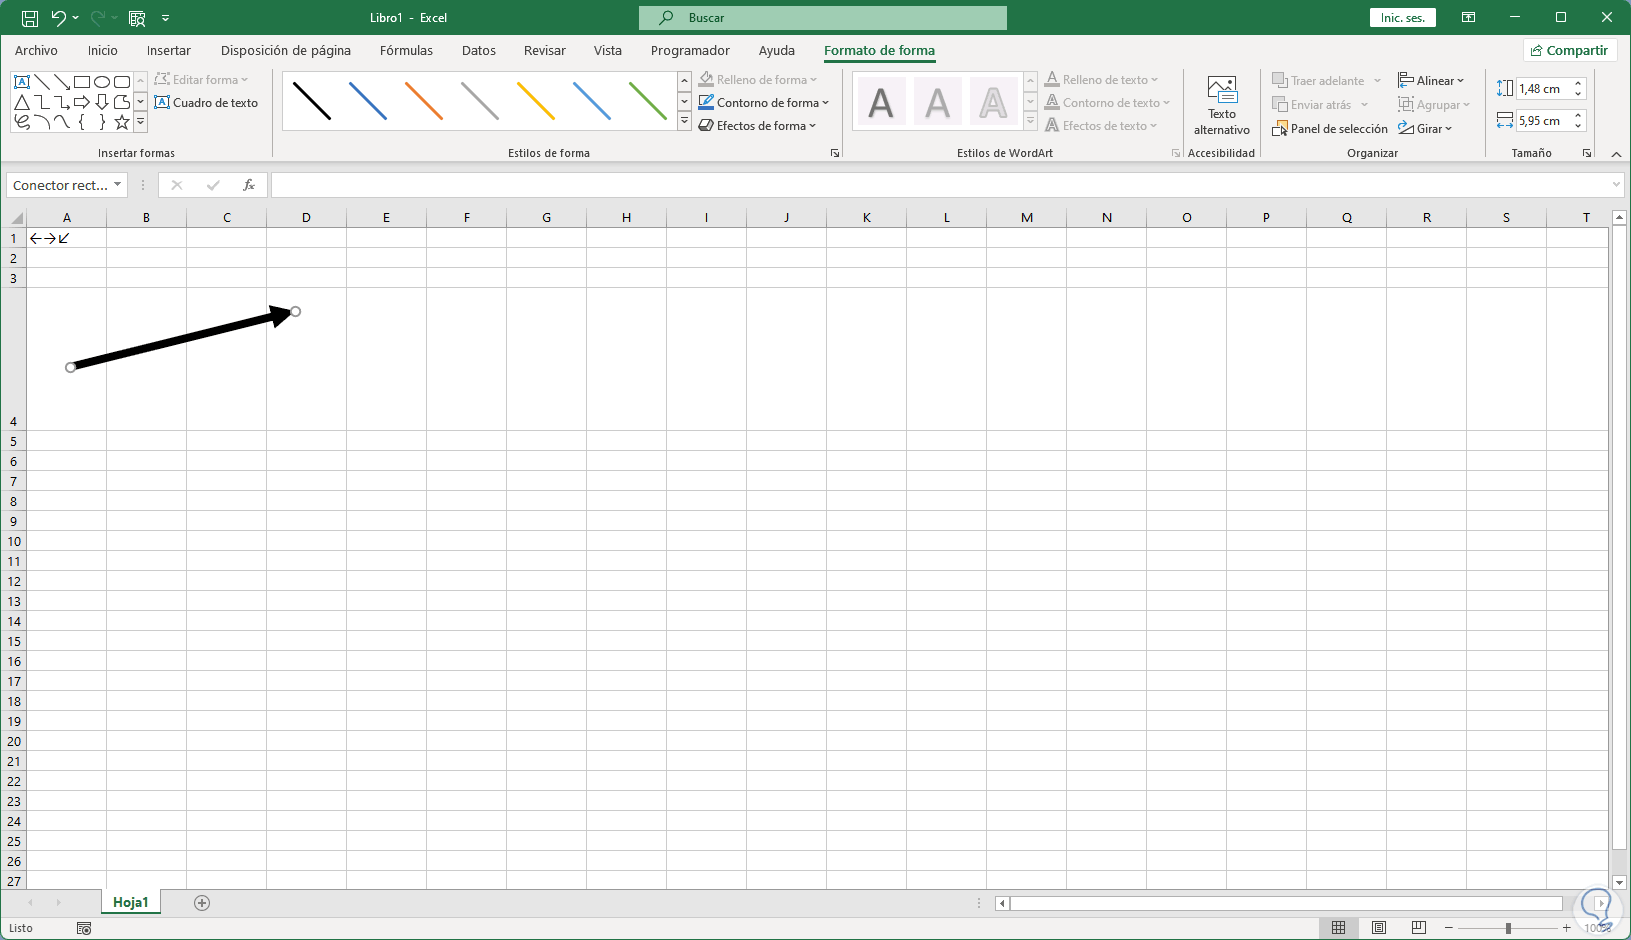
Task: Open the Archivo menu
Action: click(x=36, y=51)
